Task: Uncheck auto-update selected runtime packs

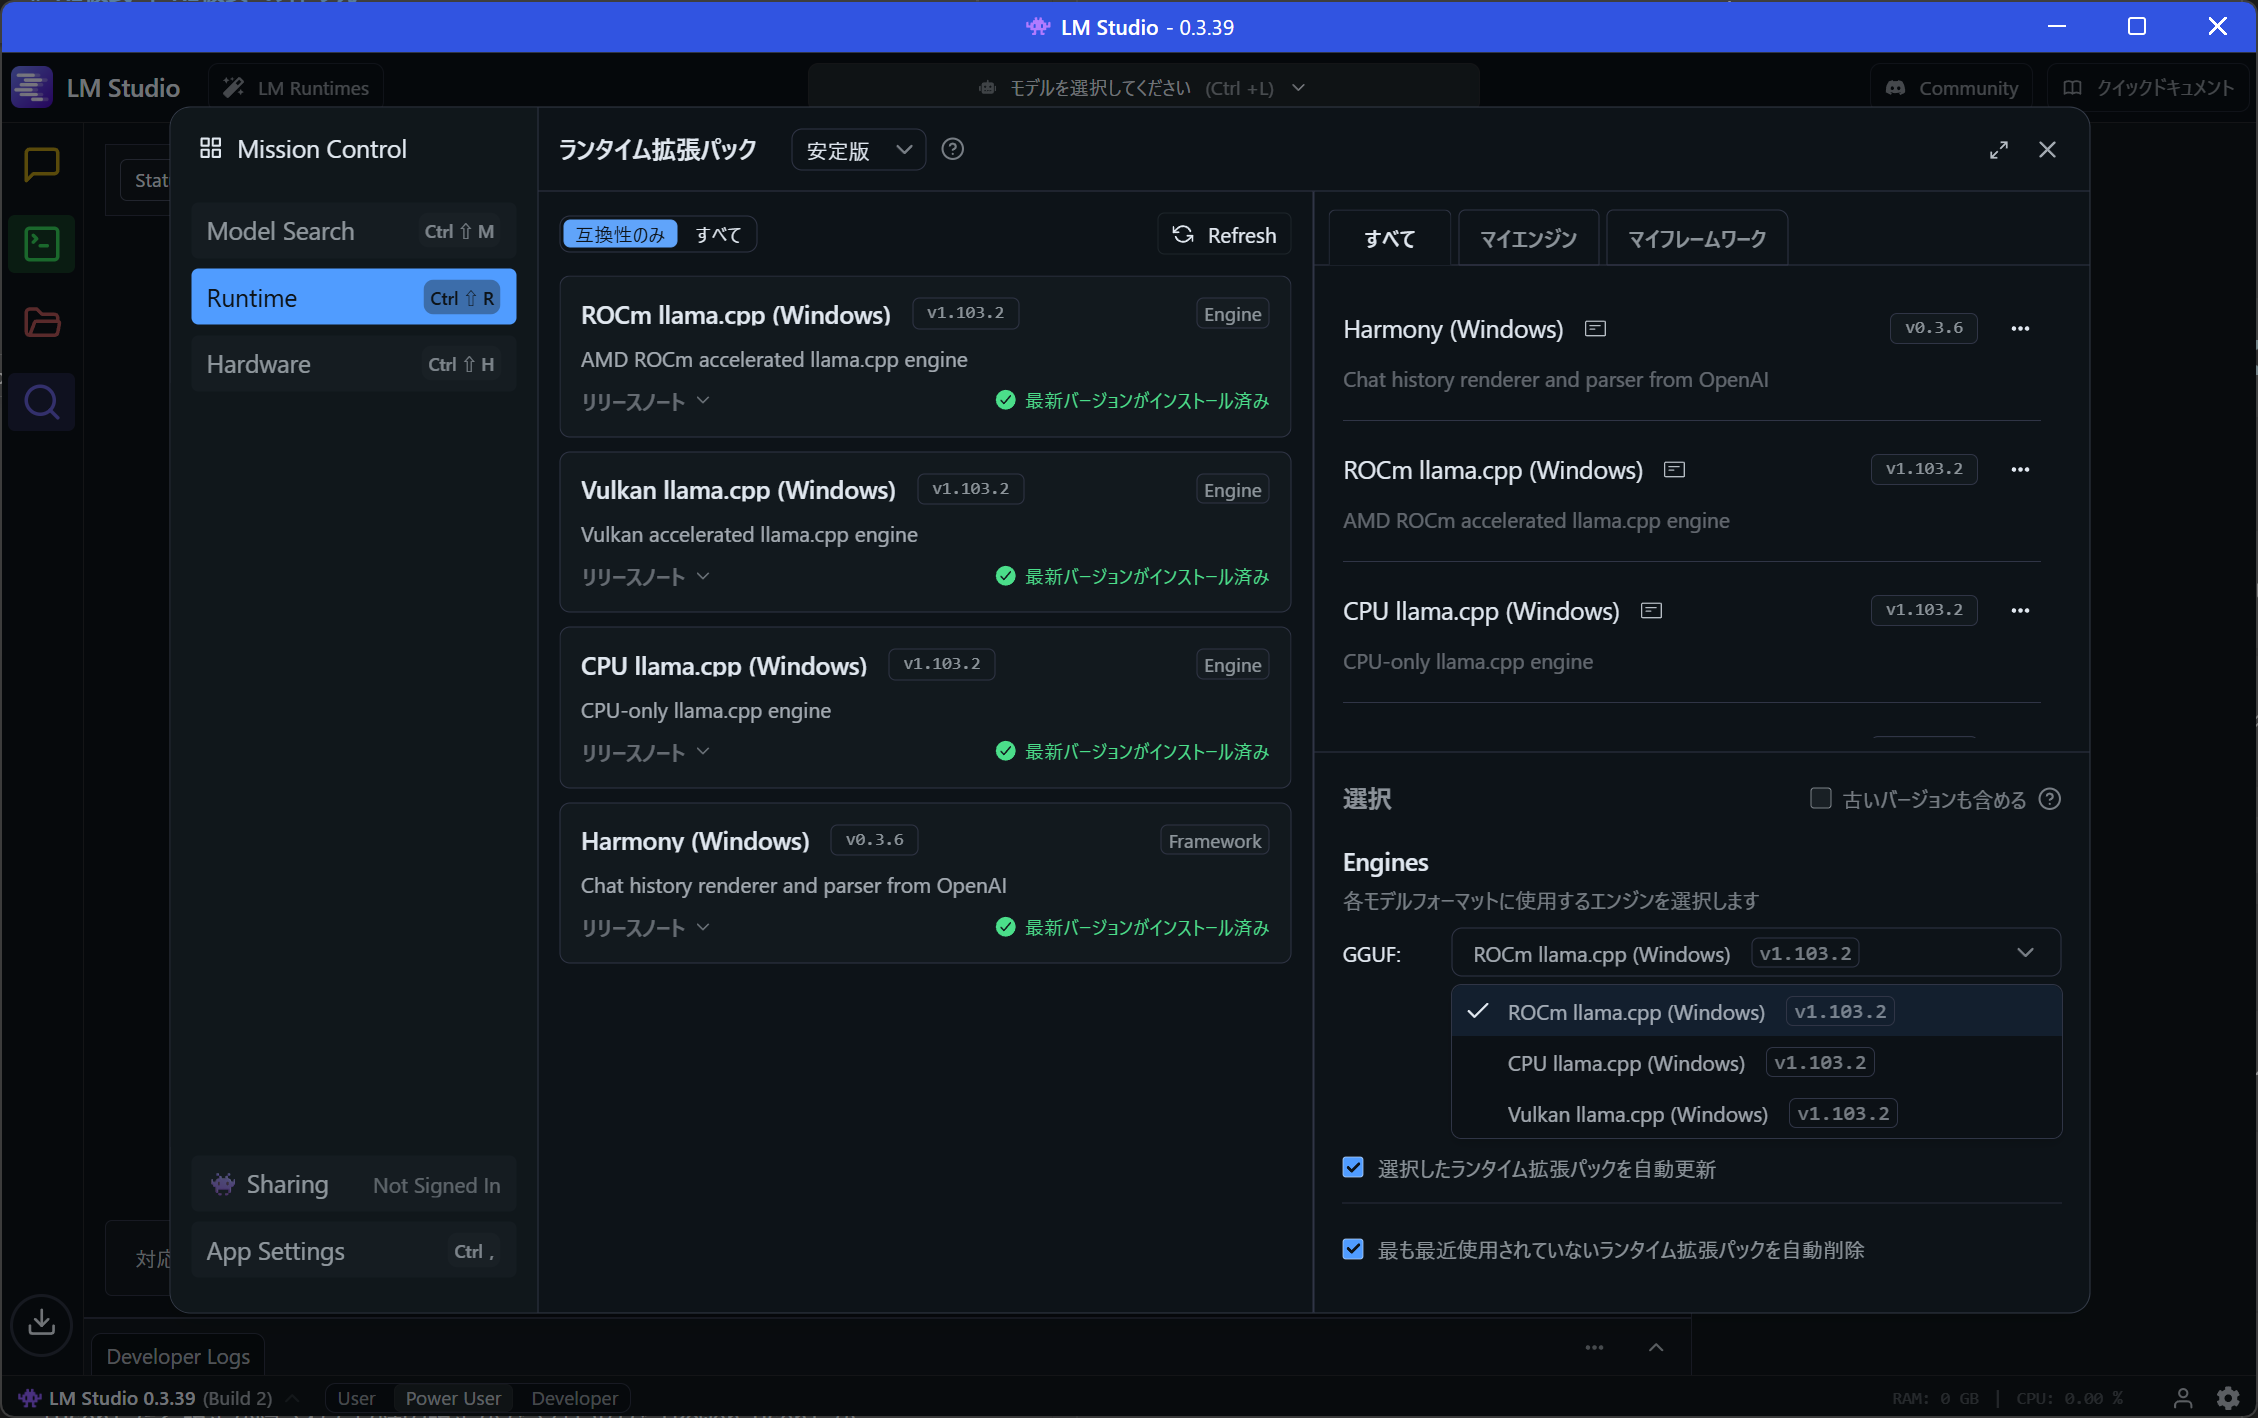Action: [1353, 1168]
